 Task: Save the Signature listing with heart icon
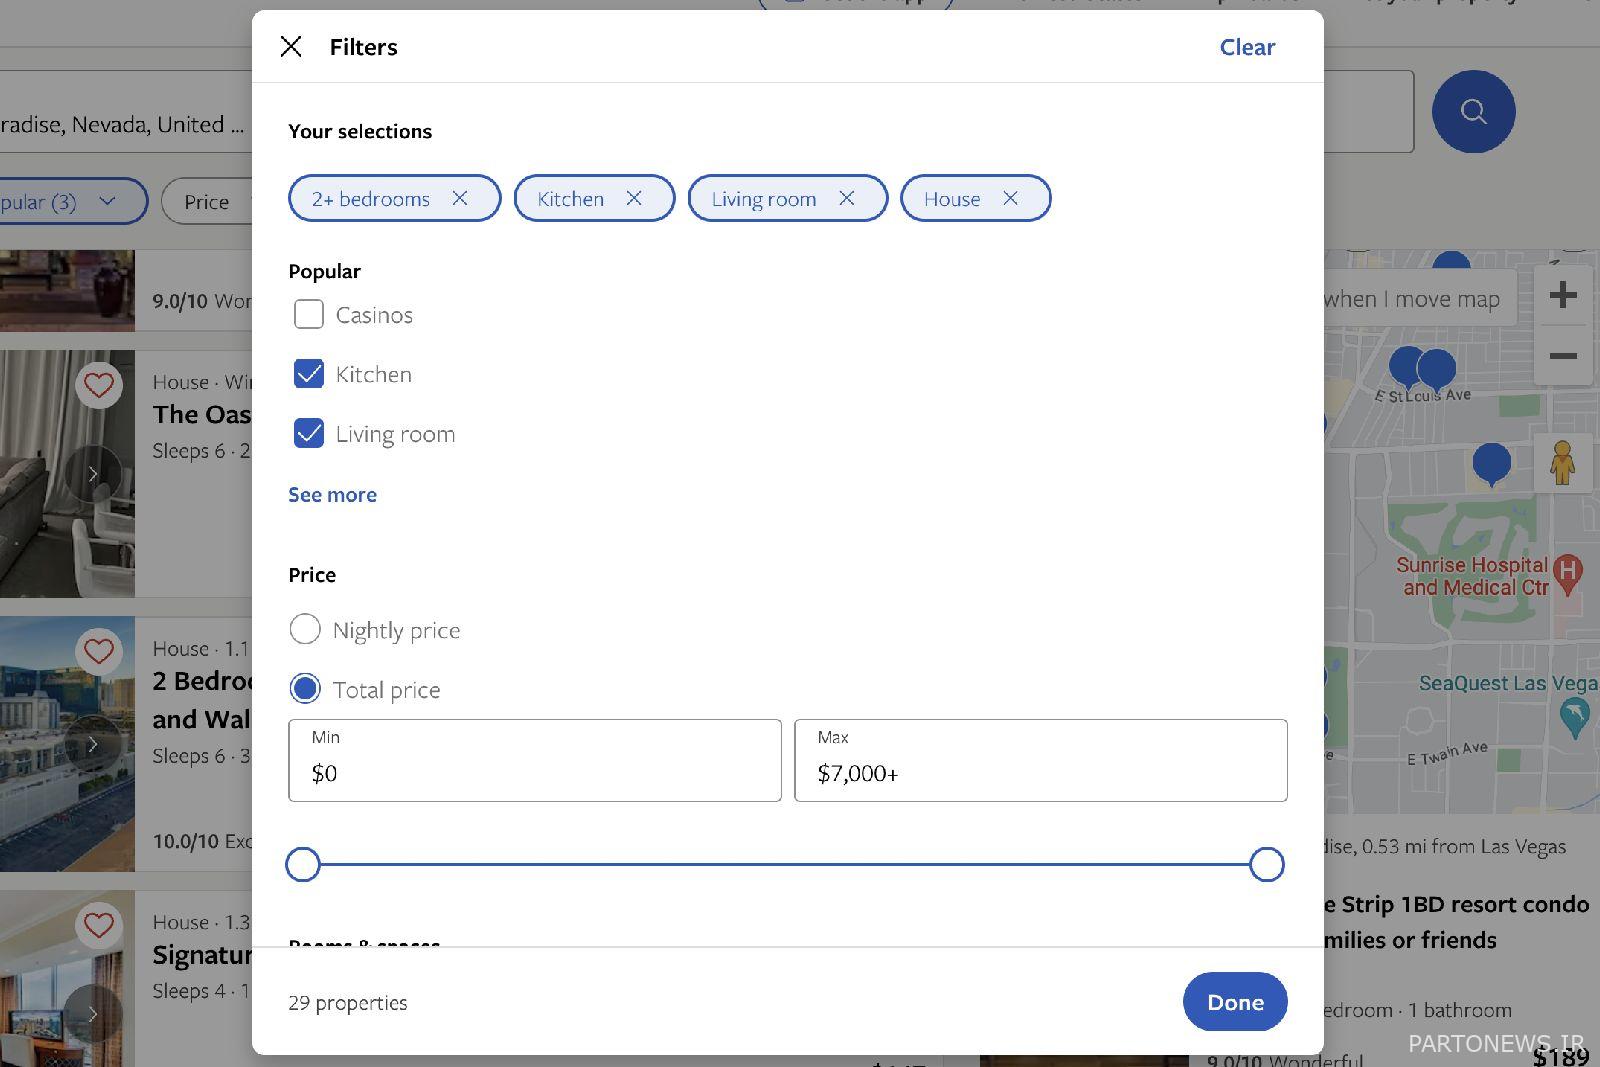98,925
